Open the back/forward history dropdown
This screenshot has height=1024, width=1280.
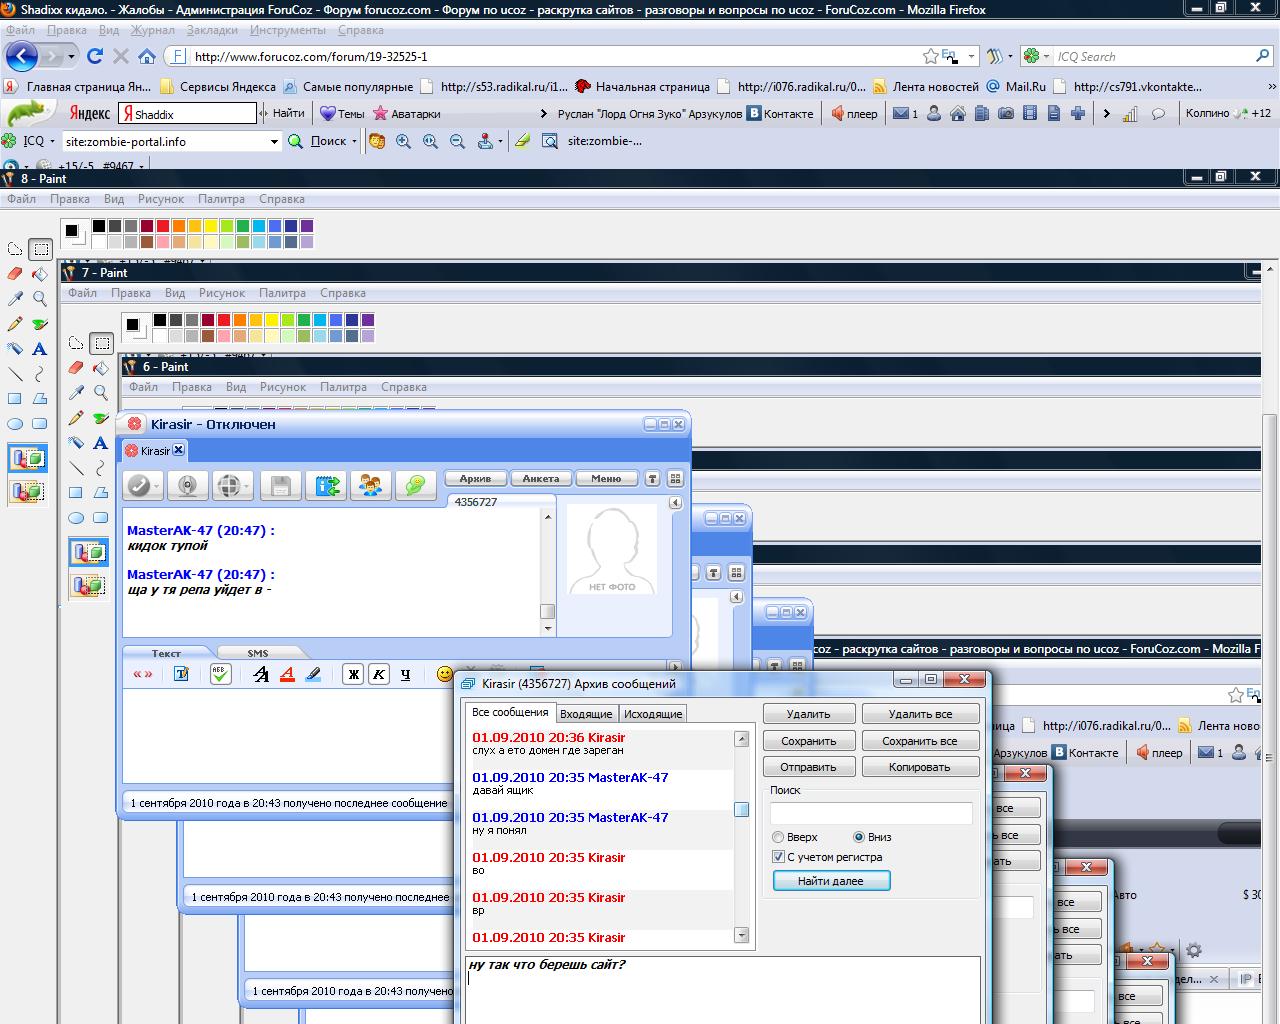[71, 57]
